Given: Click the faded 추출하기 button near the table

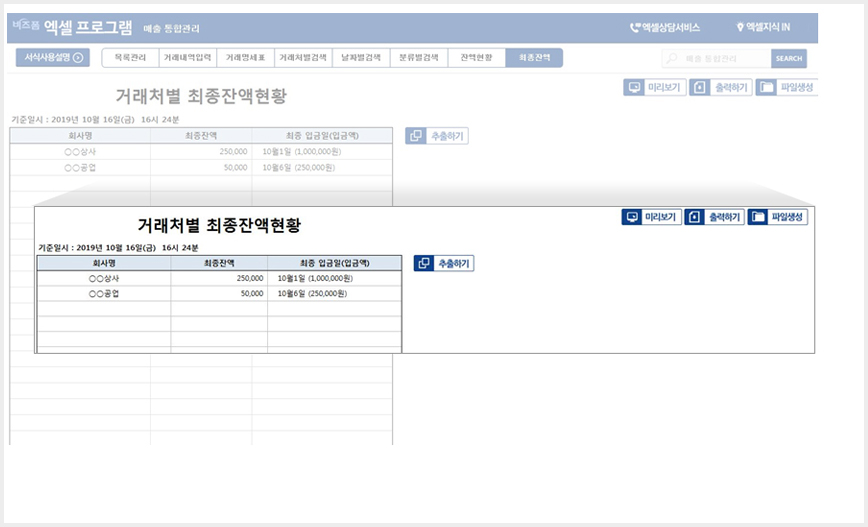Looking at the screenshot, I should point(437,136).
